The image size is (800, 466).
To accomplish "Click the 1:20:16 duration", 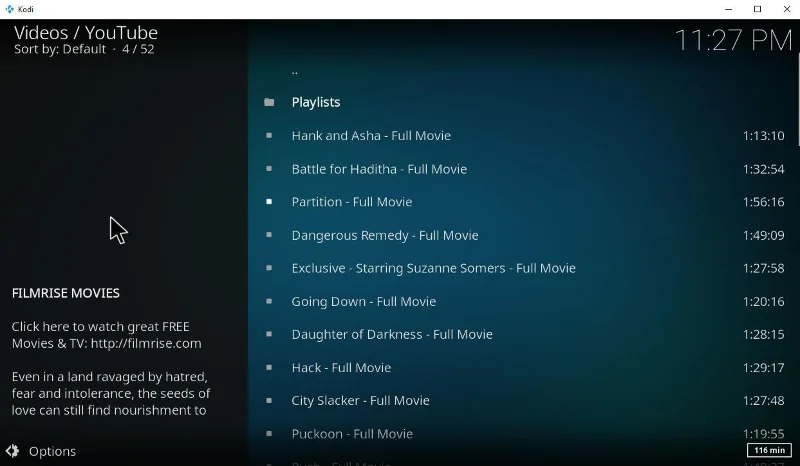I will [763, 301].
